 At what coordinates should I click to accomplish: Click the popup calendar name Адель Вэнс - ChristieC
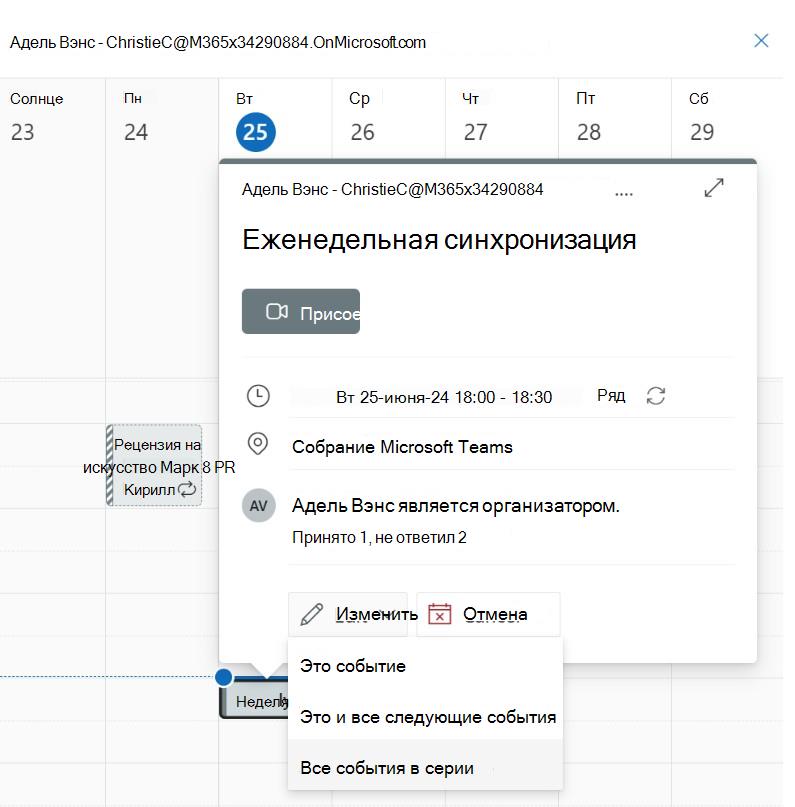pos(392,189)
